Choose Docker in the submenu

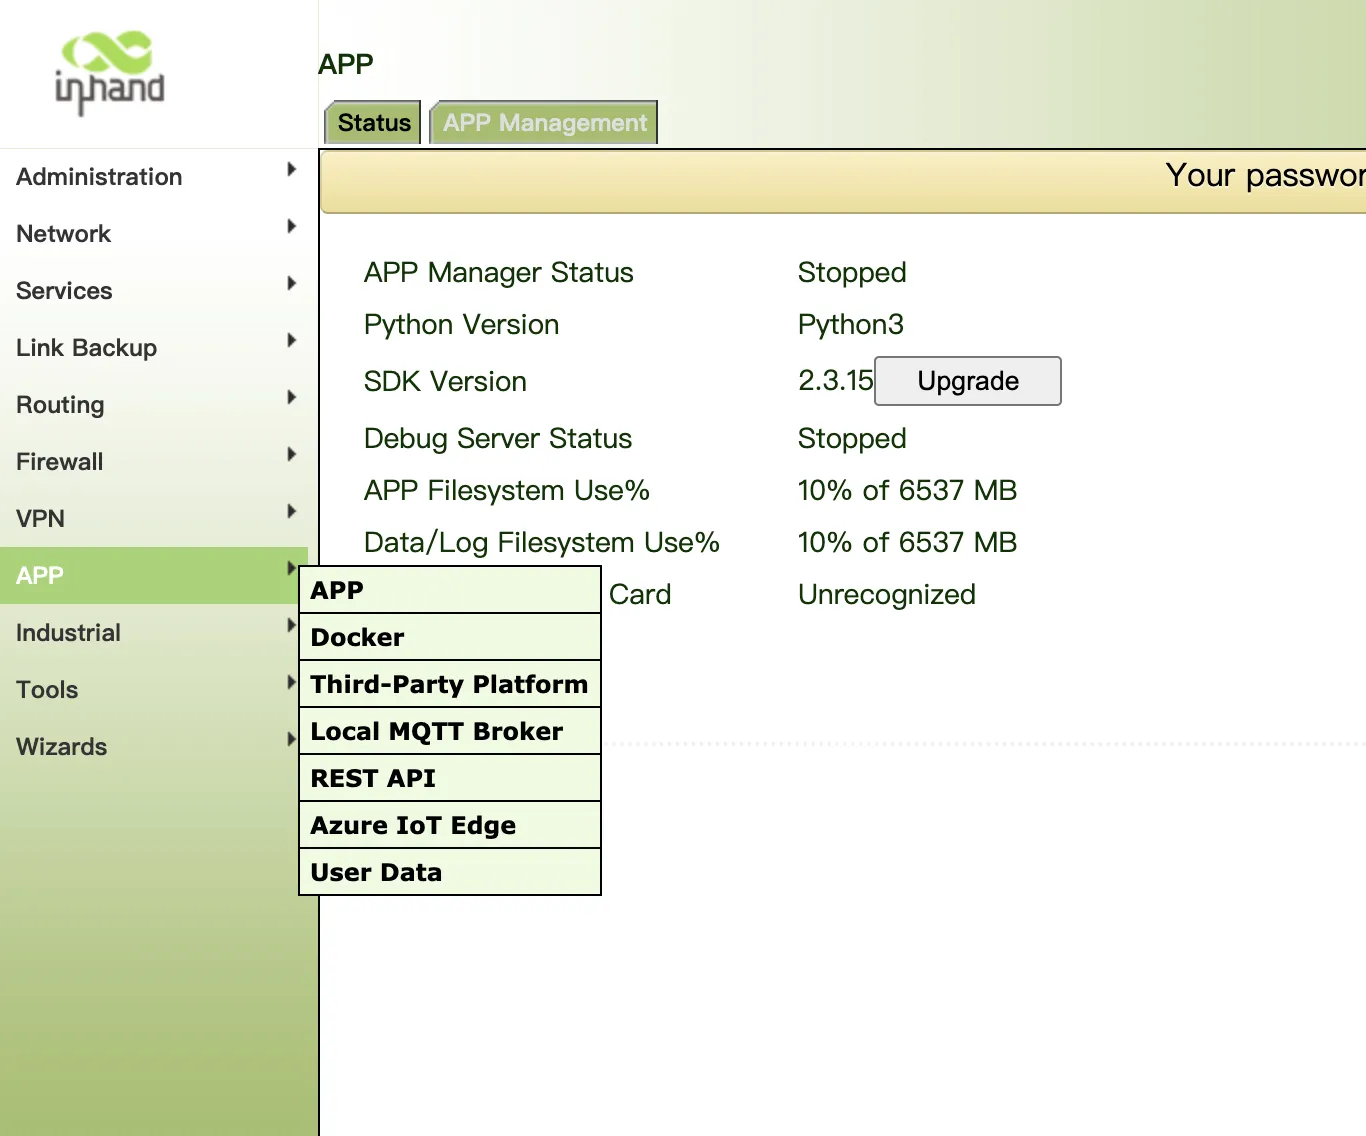pyautogui.click(x=450, y=637)
